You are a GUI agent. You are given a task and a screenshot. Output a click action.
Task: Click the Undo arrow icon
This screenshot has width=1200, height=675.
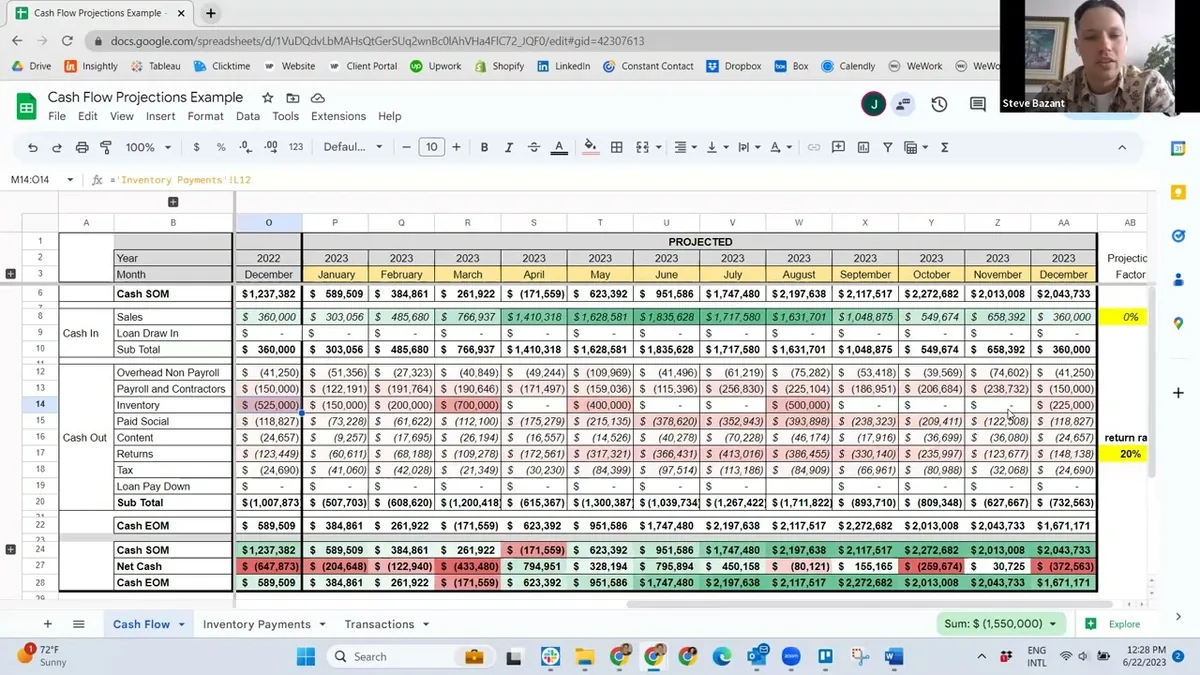[x=32, y=147]
